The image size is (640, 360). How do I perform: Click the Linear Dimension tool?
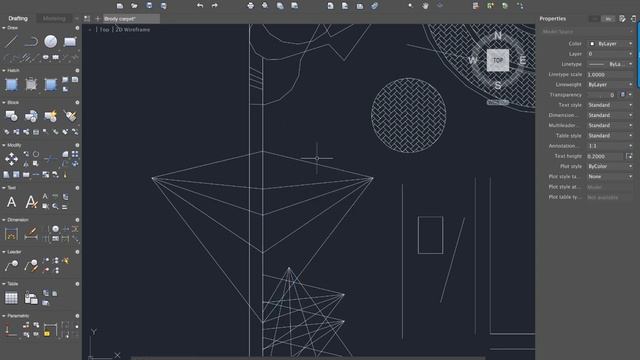(x=11, y=233)
